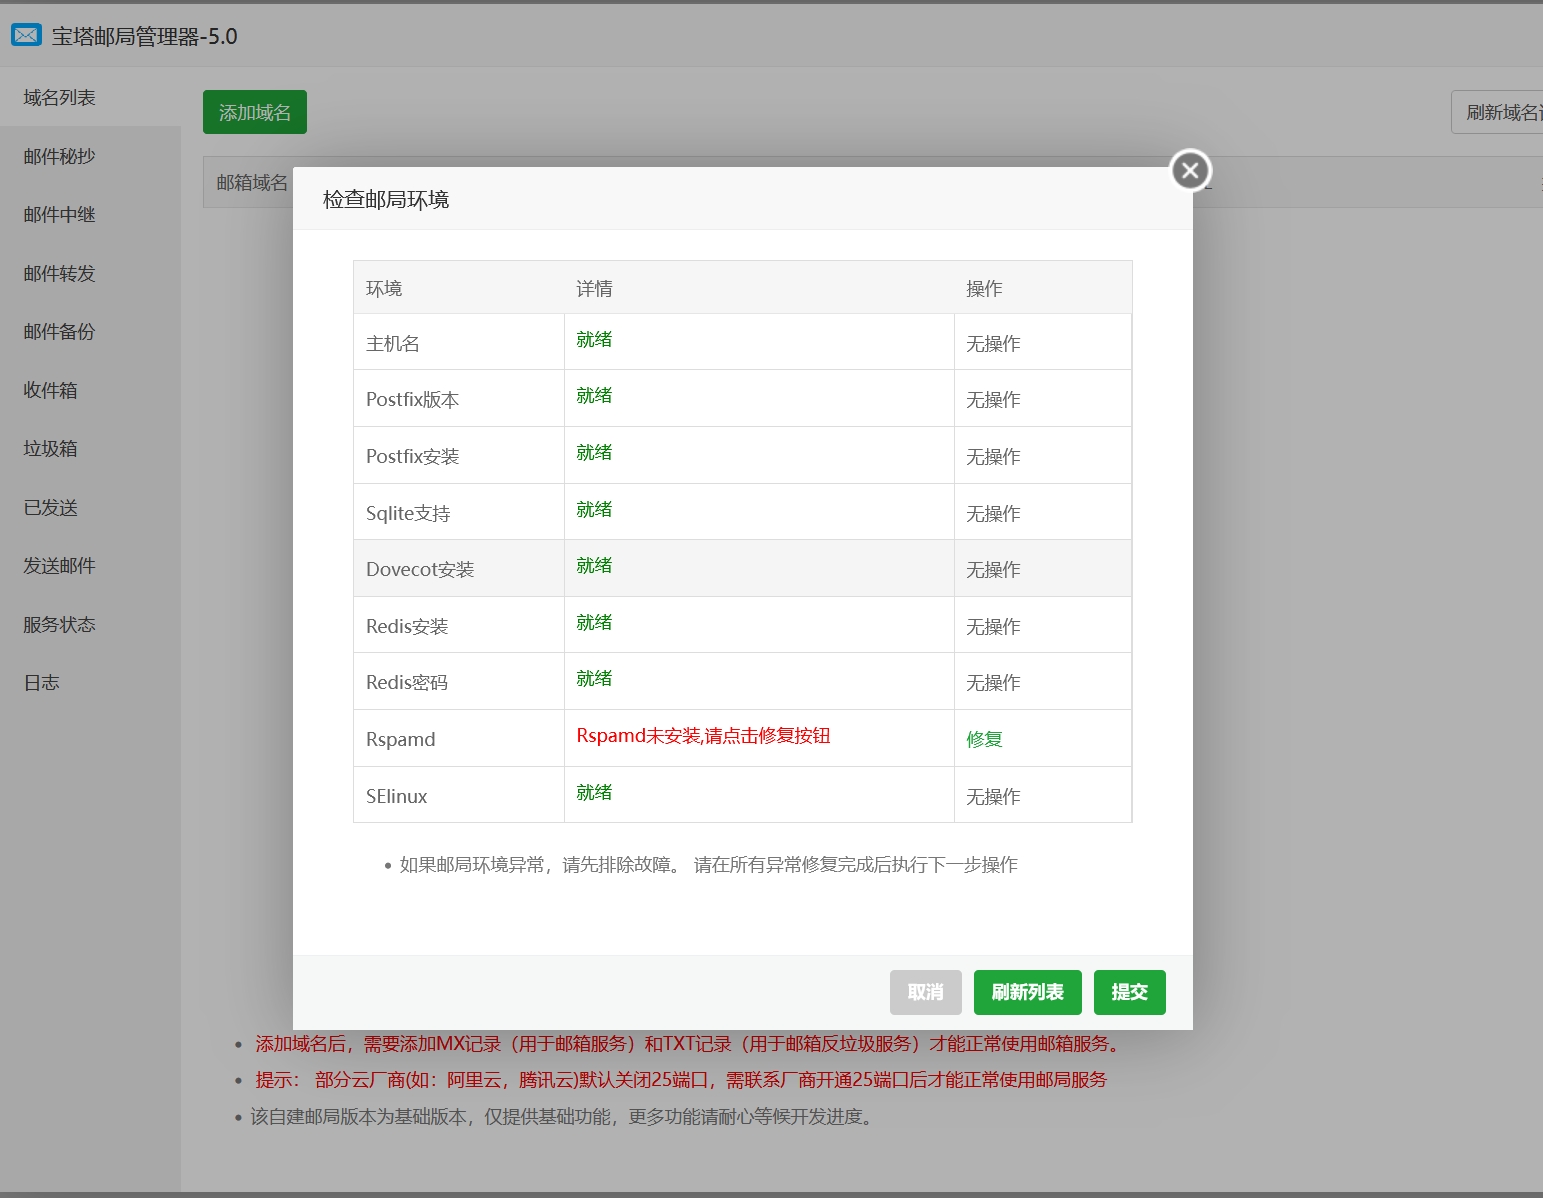This screenshot has height=1198, width=1543.
Task: Click the Redis安装 environment cell
Action: (459, 625)
